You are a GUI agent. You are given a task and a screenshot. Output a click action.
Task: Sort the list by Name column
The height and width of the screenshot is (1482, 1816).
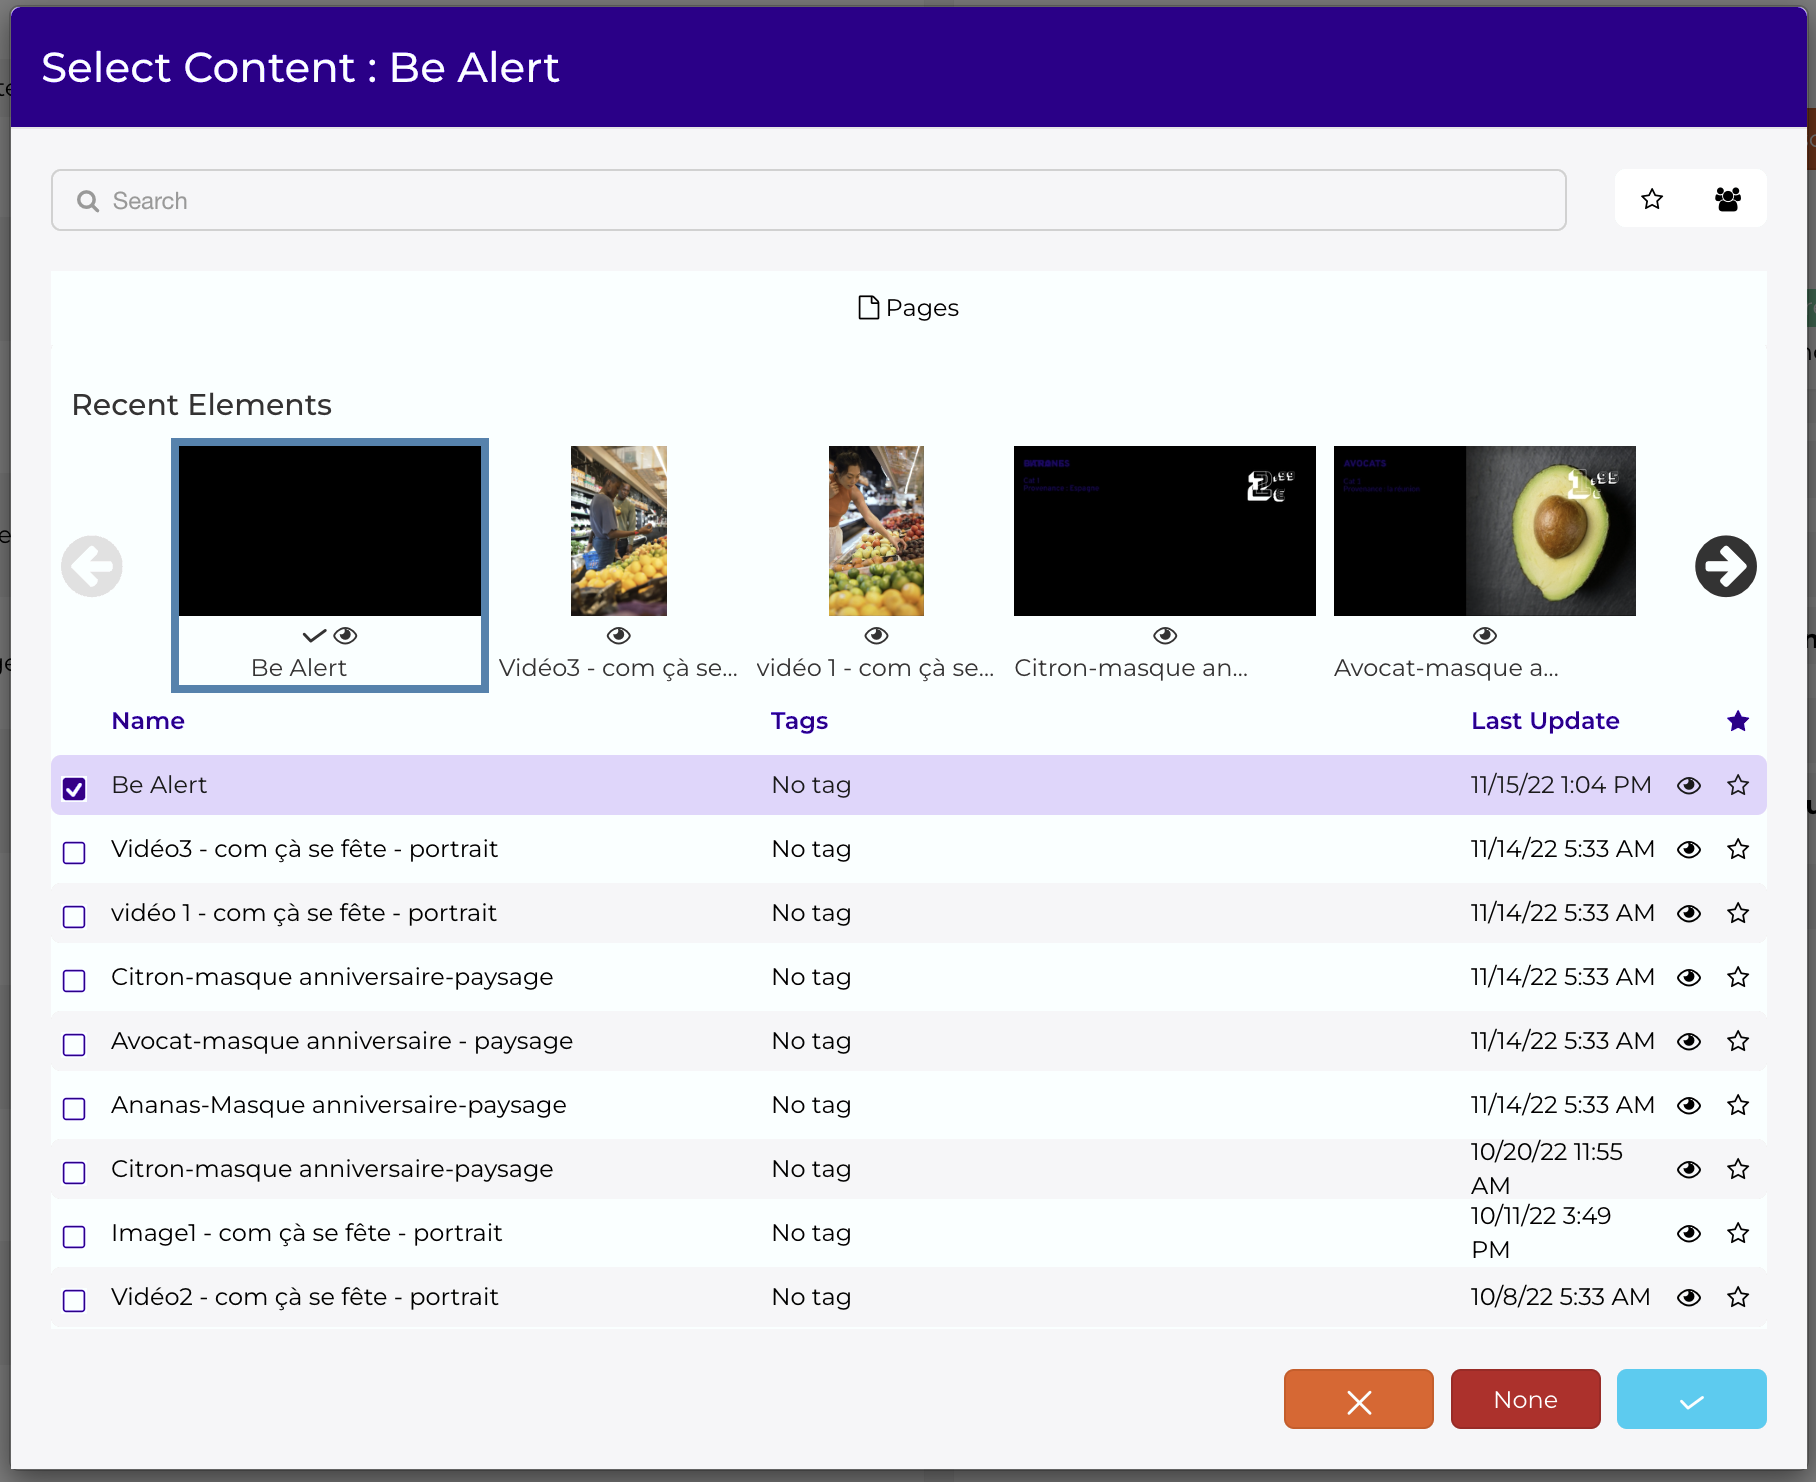tap(148, 721)
